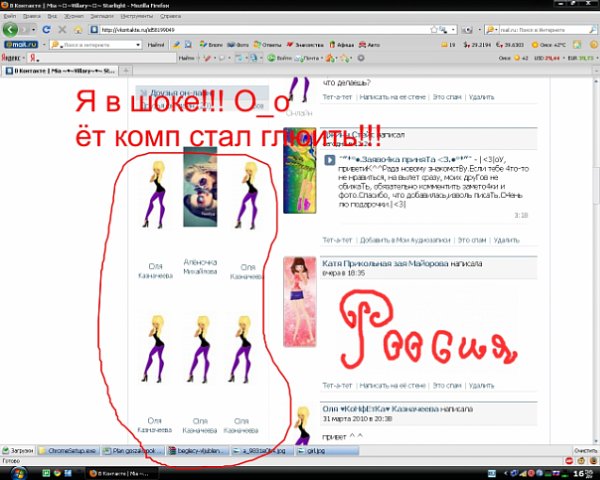
Task: Open the Файл menu
Action: (x=10, y=17)
